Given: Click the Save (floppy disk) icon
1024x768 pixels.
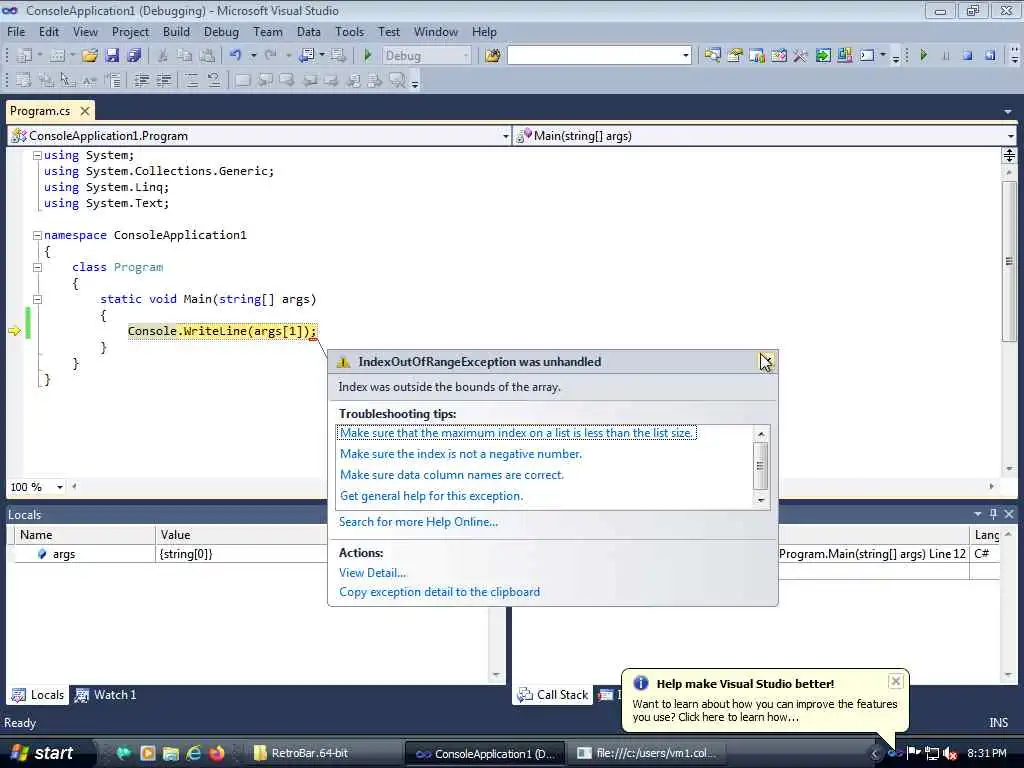Looking at the screenshot, I should click(112, 56).
